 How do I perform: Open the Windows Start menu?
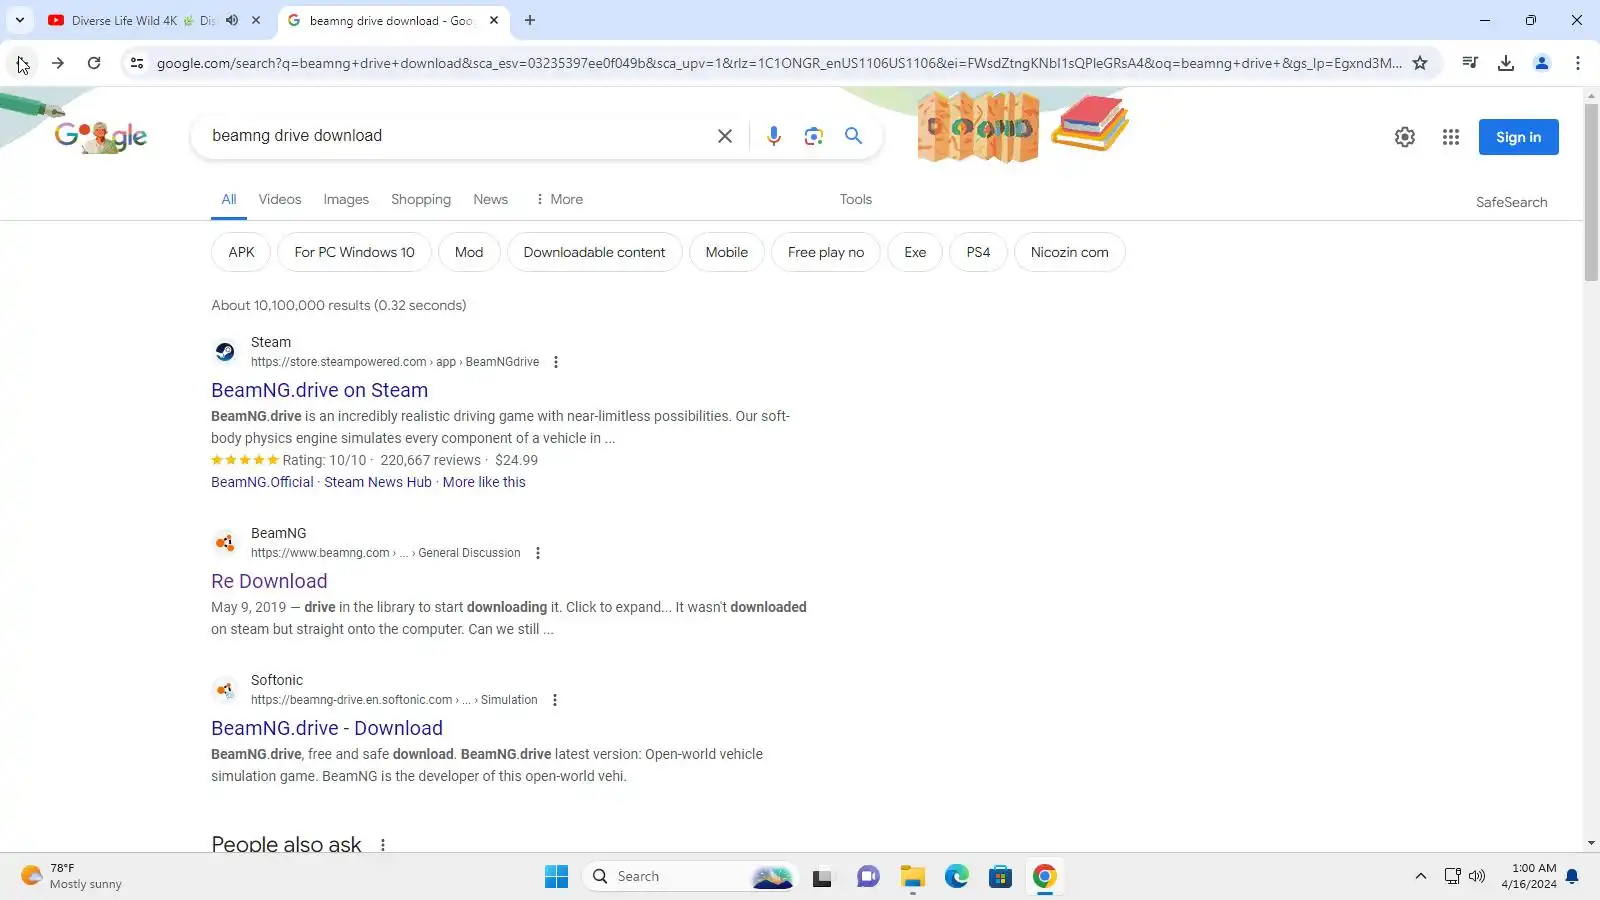pyautogui.click(x=556, y=877)
